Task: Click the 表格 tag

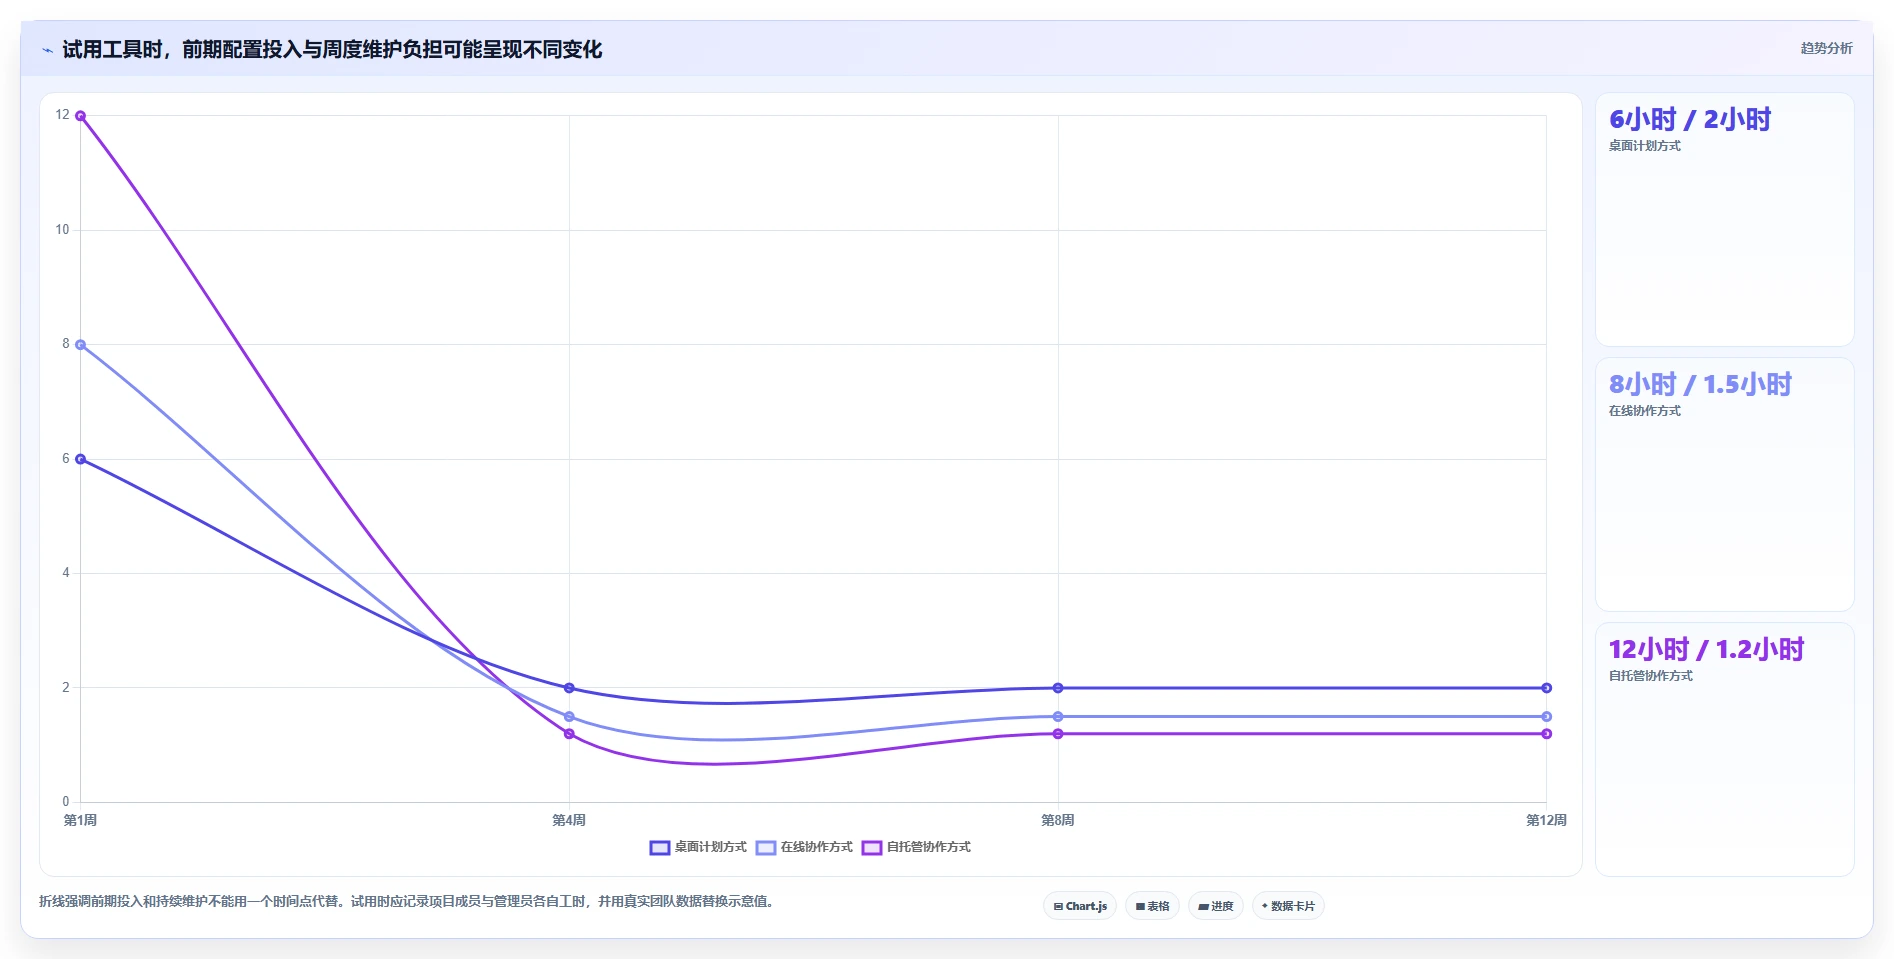Action: click(1152, 906)
